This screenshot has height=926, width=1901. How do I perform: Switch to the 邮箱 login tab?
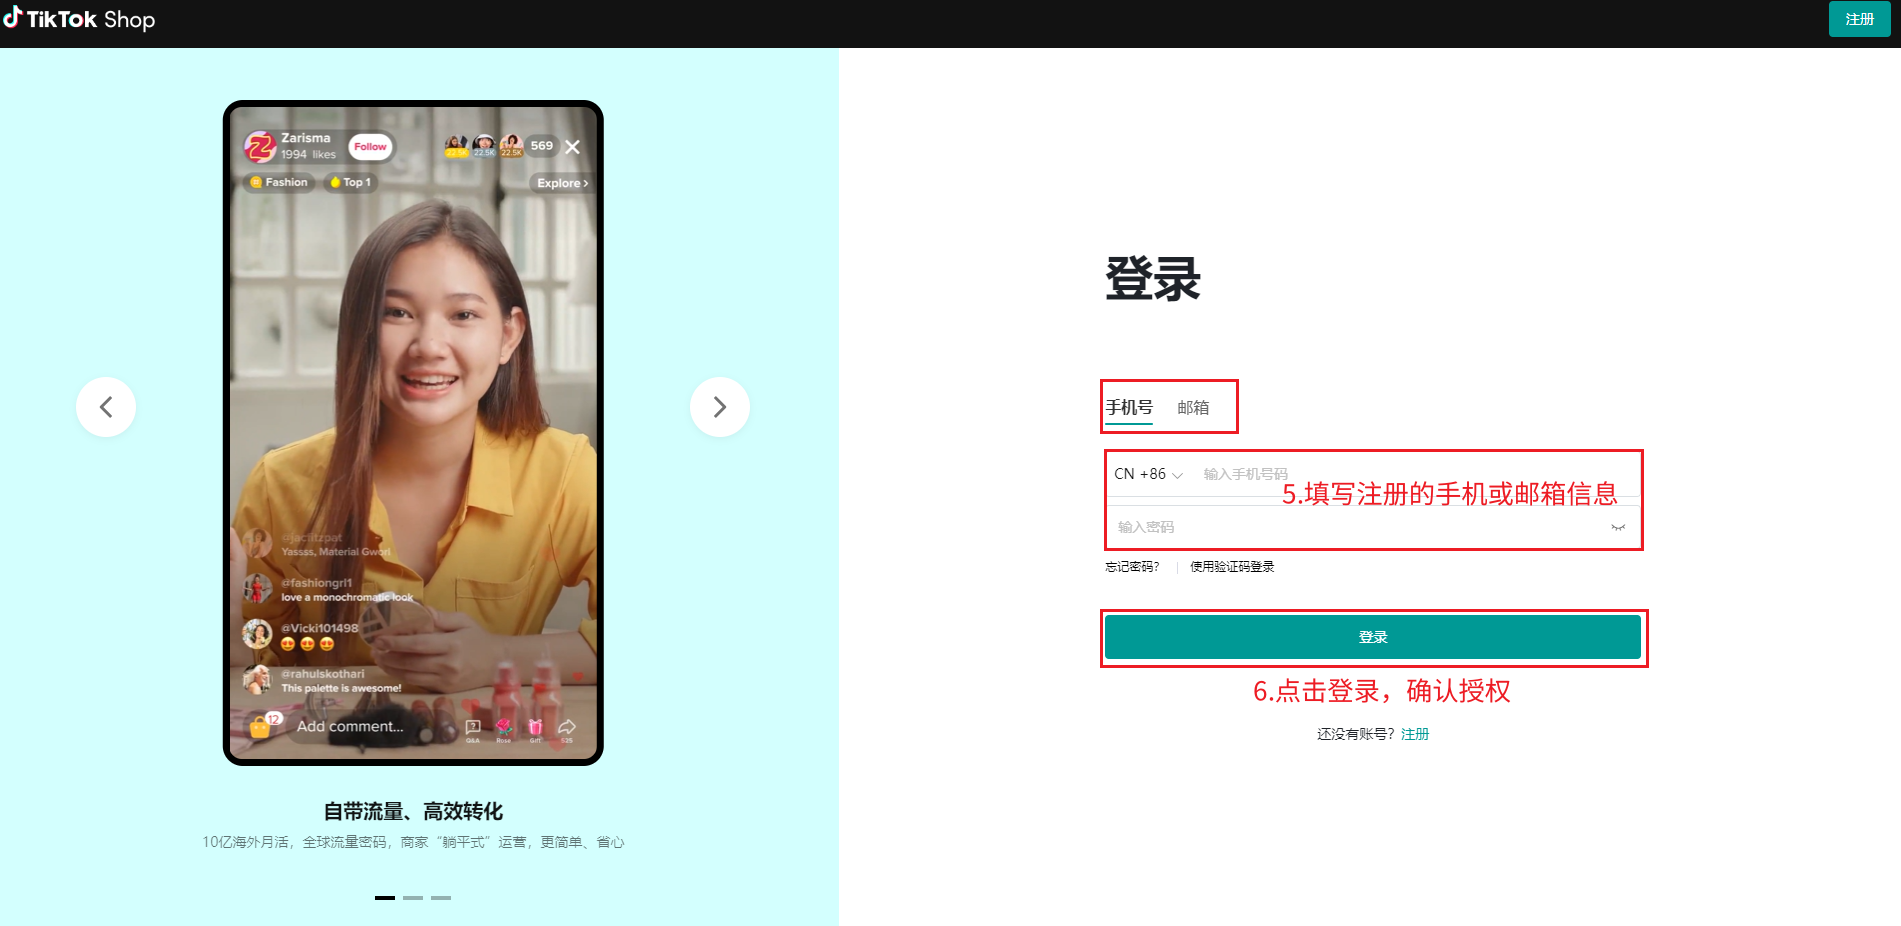click(x=1193, y=407)
